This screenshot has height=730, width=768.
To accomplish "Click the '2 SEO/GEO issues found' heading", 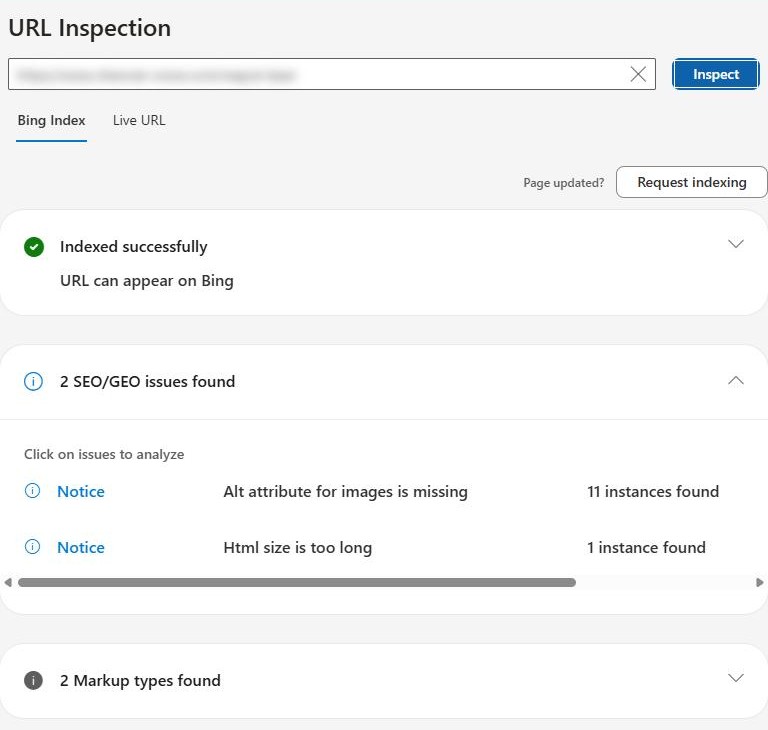I will [147, 382].
